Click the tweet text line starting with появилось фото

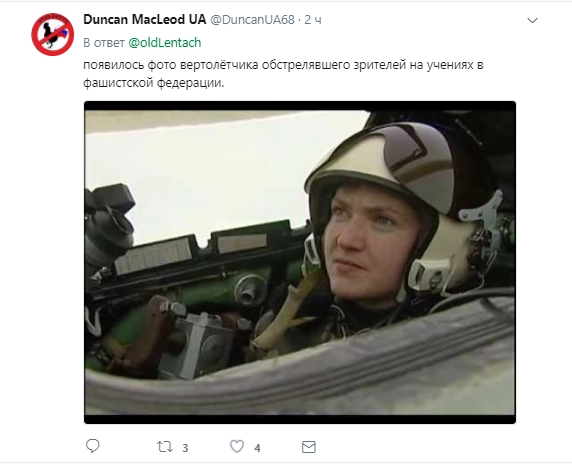tap(283, 65)
